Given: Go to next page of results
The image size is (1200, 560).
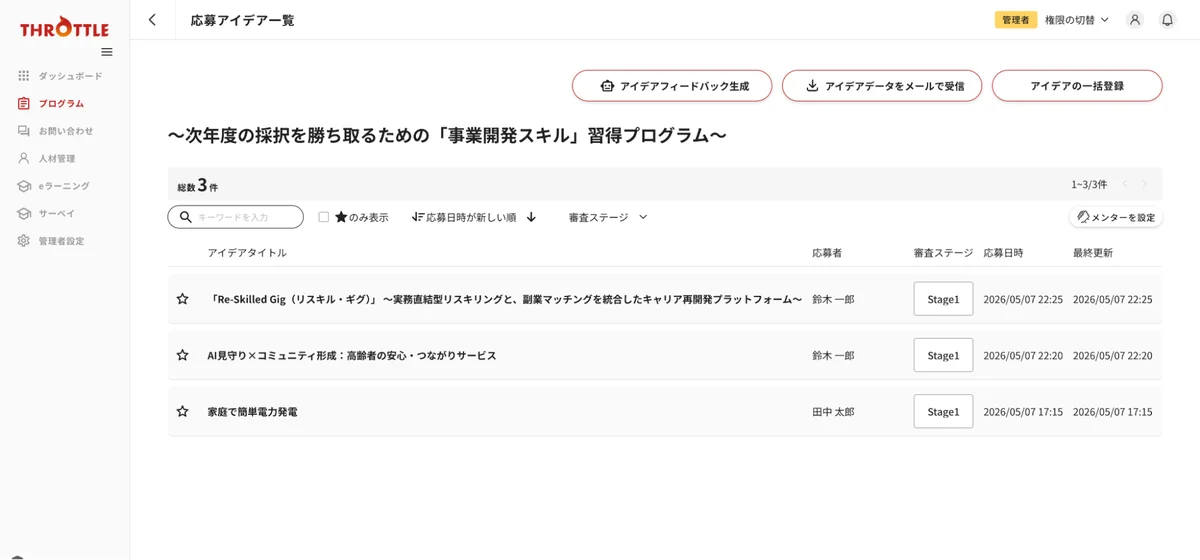Looking at the screenshot, I should [x=1145, y=184].
